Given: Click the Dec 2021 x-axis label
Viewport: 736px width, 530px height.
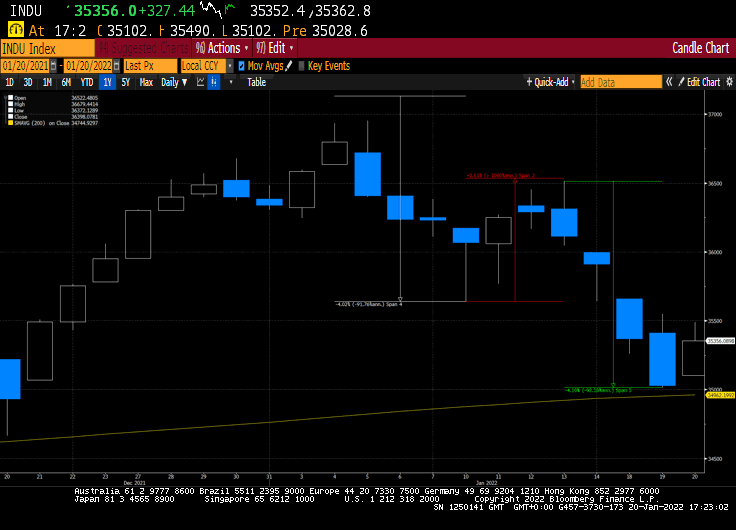Looking at the screenshot, I should click(x=134, y=483).
